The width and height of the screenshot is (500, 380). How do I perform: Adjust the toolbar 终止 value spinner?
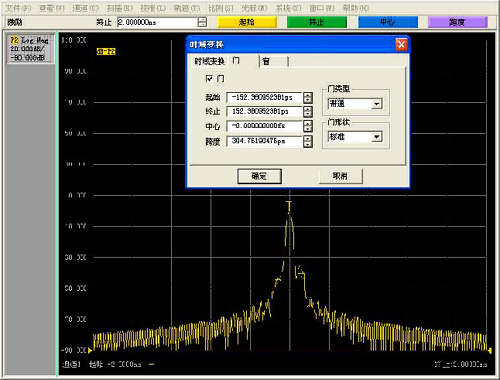(x=202, y=22)
